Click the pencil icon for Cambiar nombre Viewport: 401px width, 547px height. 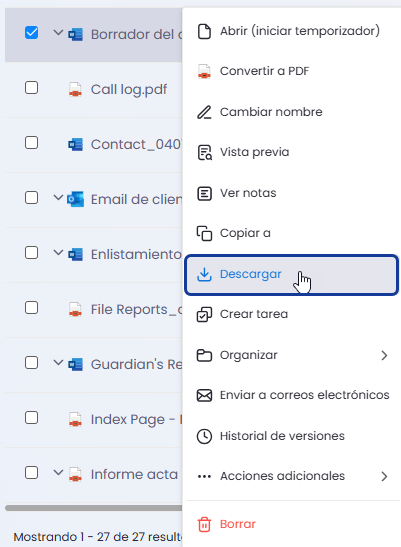coord(204,112)
